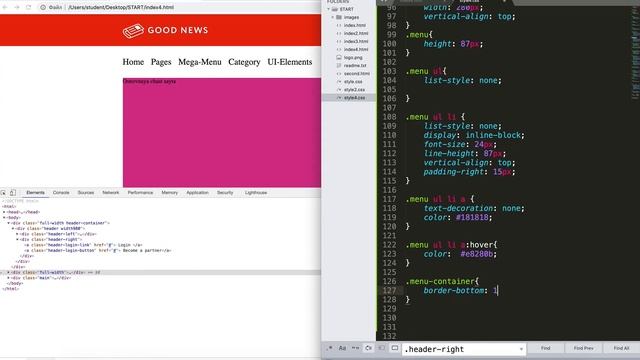The image size is (640, 360).
Task: Expand the main div in DOM tree
Action: click(9, 278)
